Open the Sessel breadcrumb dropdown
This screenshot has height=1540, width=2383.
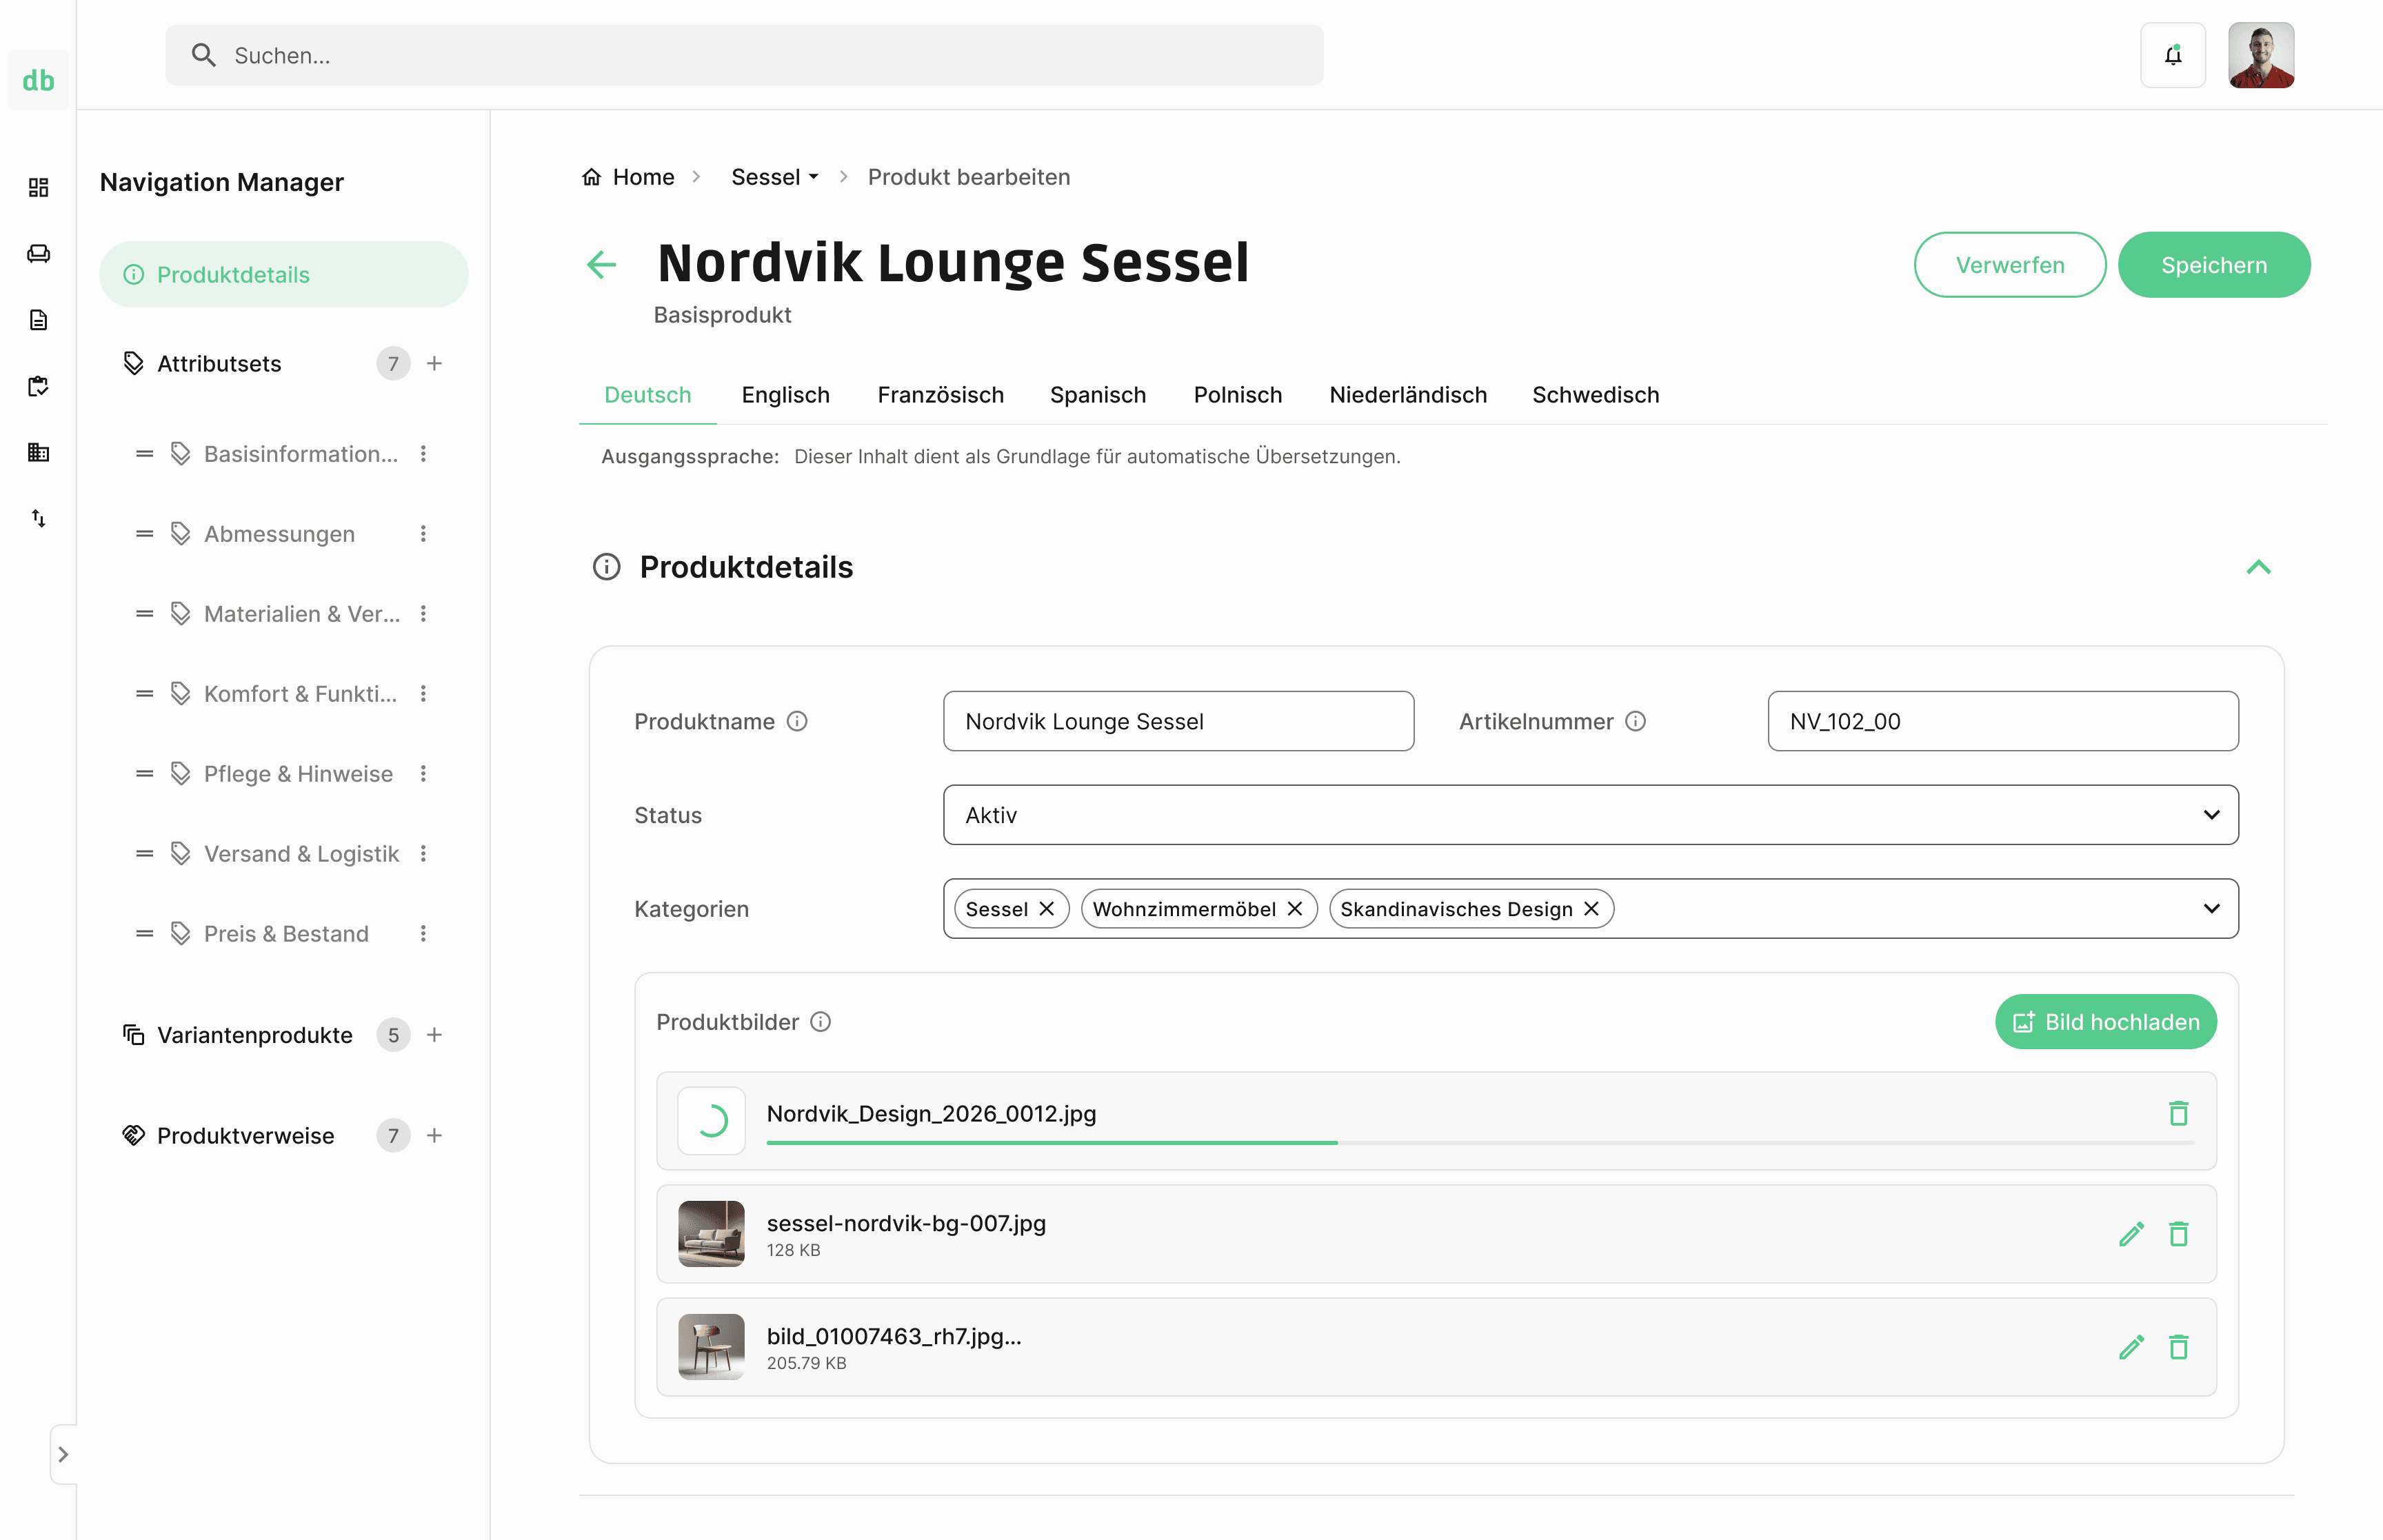(775, 177)
